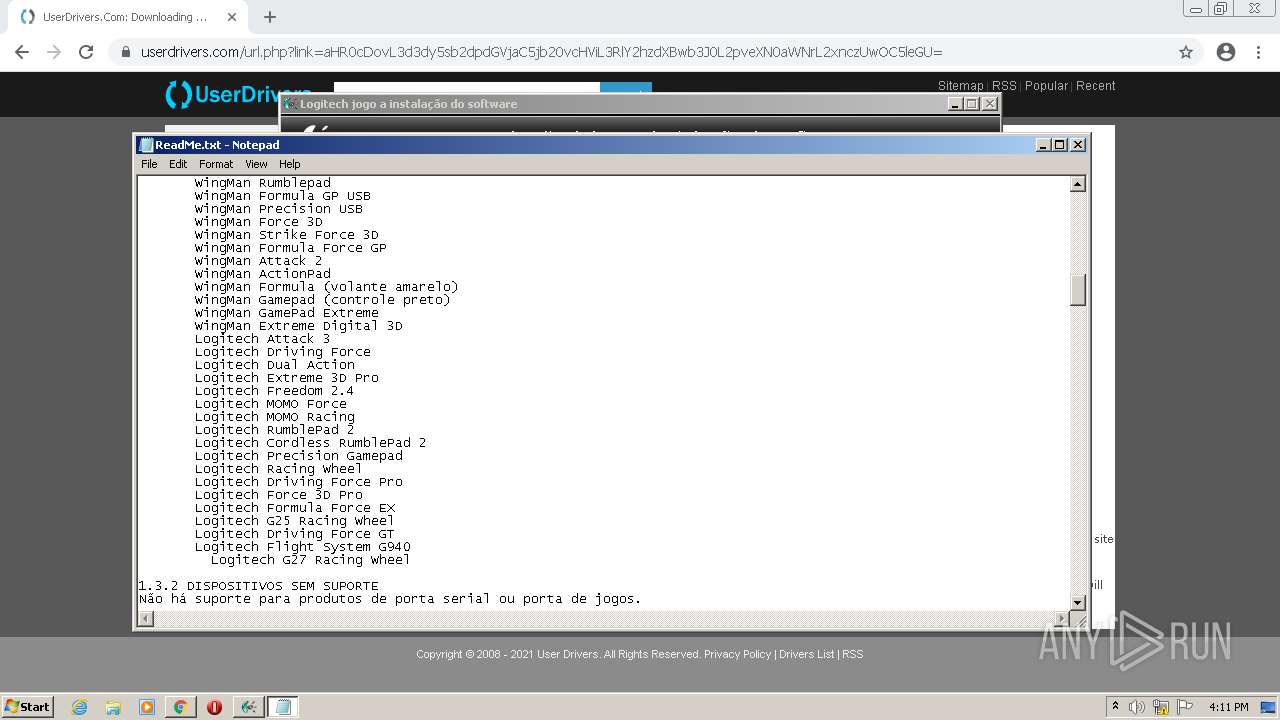Click the Notepad scroll down arrow

click(x=1078, y=602)
